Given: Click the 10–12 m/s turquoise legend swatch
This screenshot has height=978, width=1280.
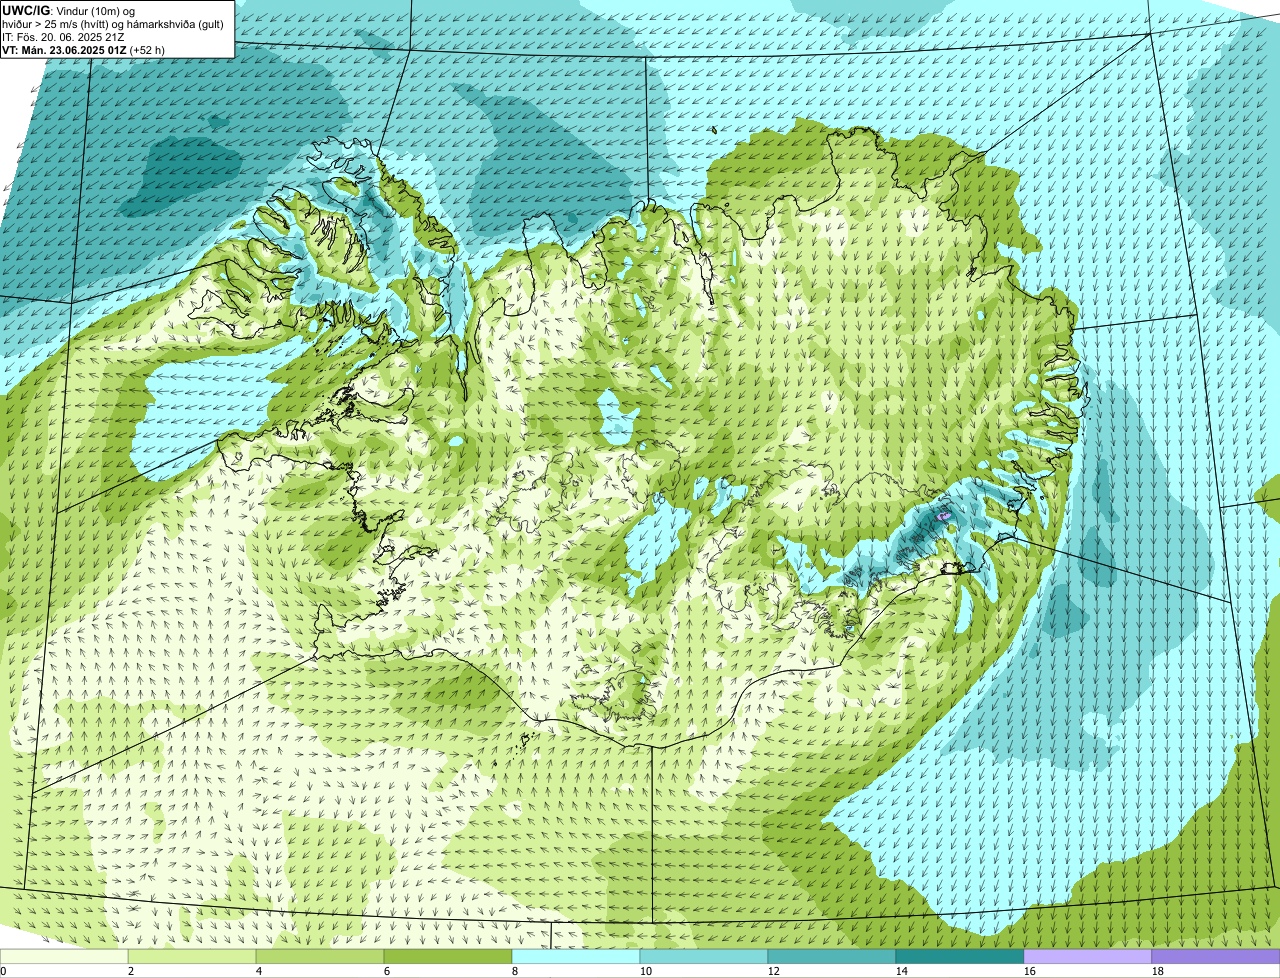Looking at the screenshot, I should point(704,956).
